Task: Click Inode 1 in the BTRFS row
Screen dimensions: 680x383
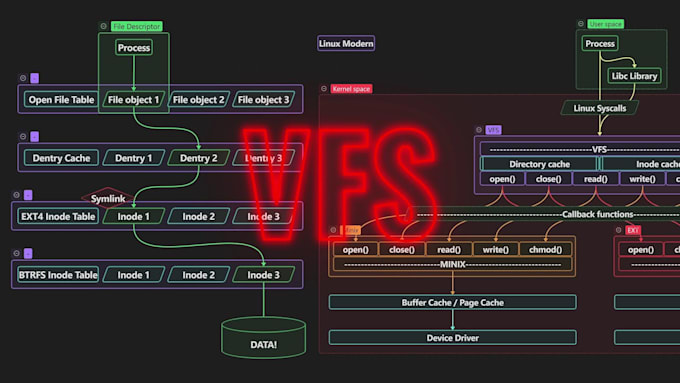Action: (134, 275)
